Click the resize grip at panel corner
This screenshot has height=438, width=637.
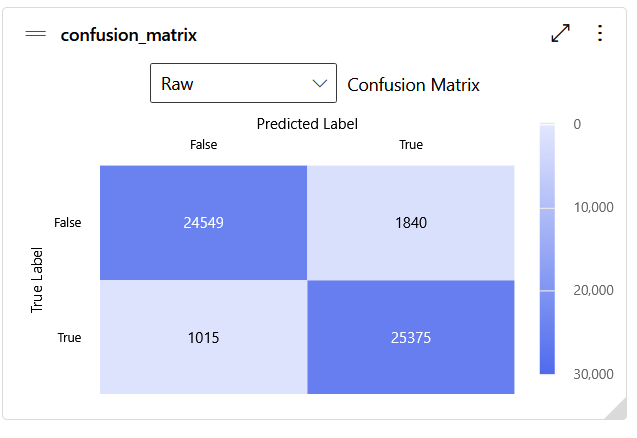[x=617, y=409]
